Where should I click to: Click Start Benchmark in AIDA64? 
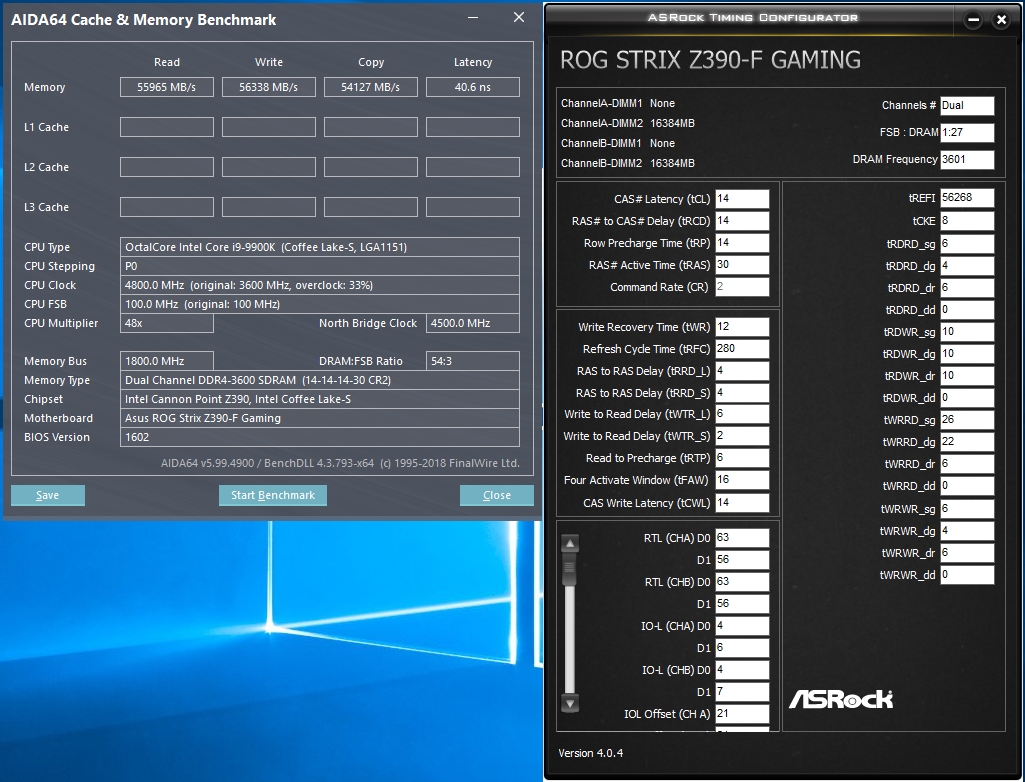(x=273, y=495)
